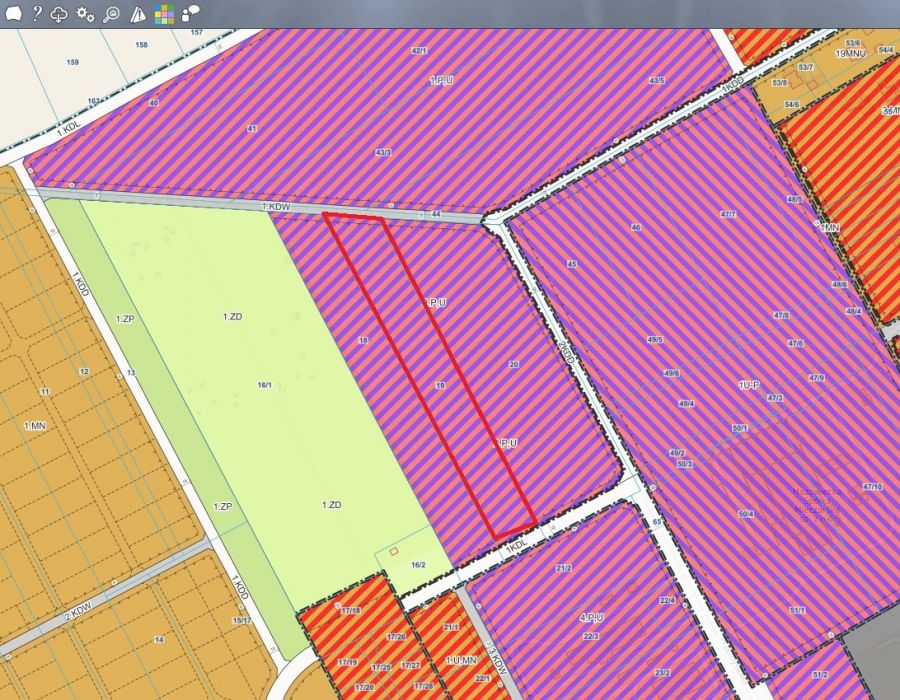Open the colored grid legend icon
Viewport: 900px width, 700px height.
pyautogui.click(x=163, y=14)
